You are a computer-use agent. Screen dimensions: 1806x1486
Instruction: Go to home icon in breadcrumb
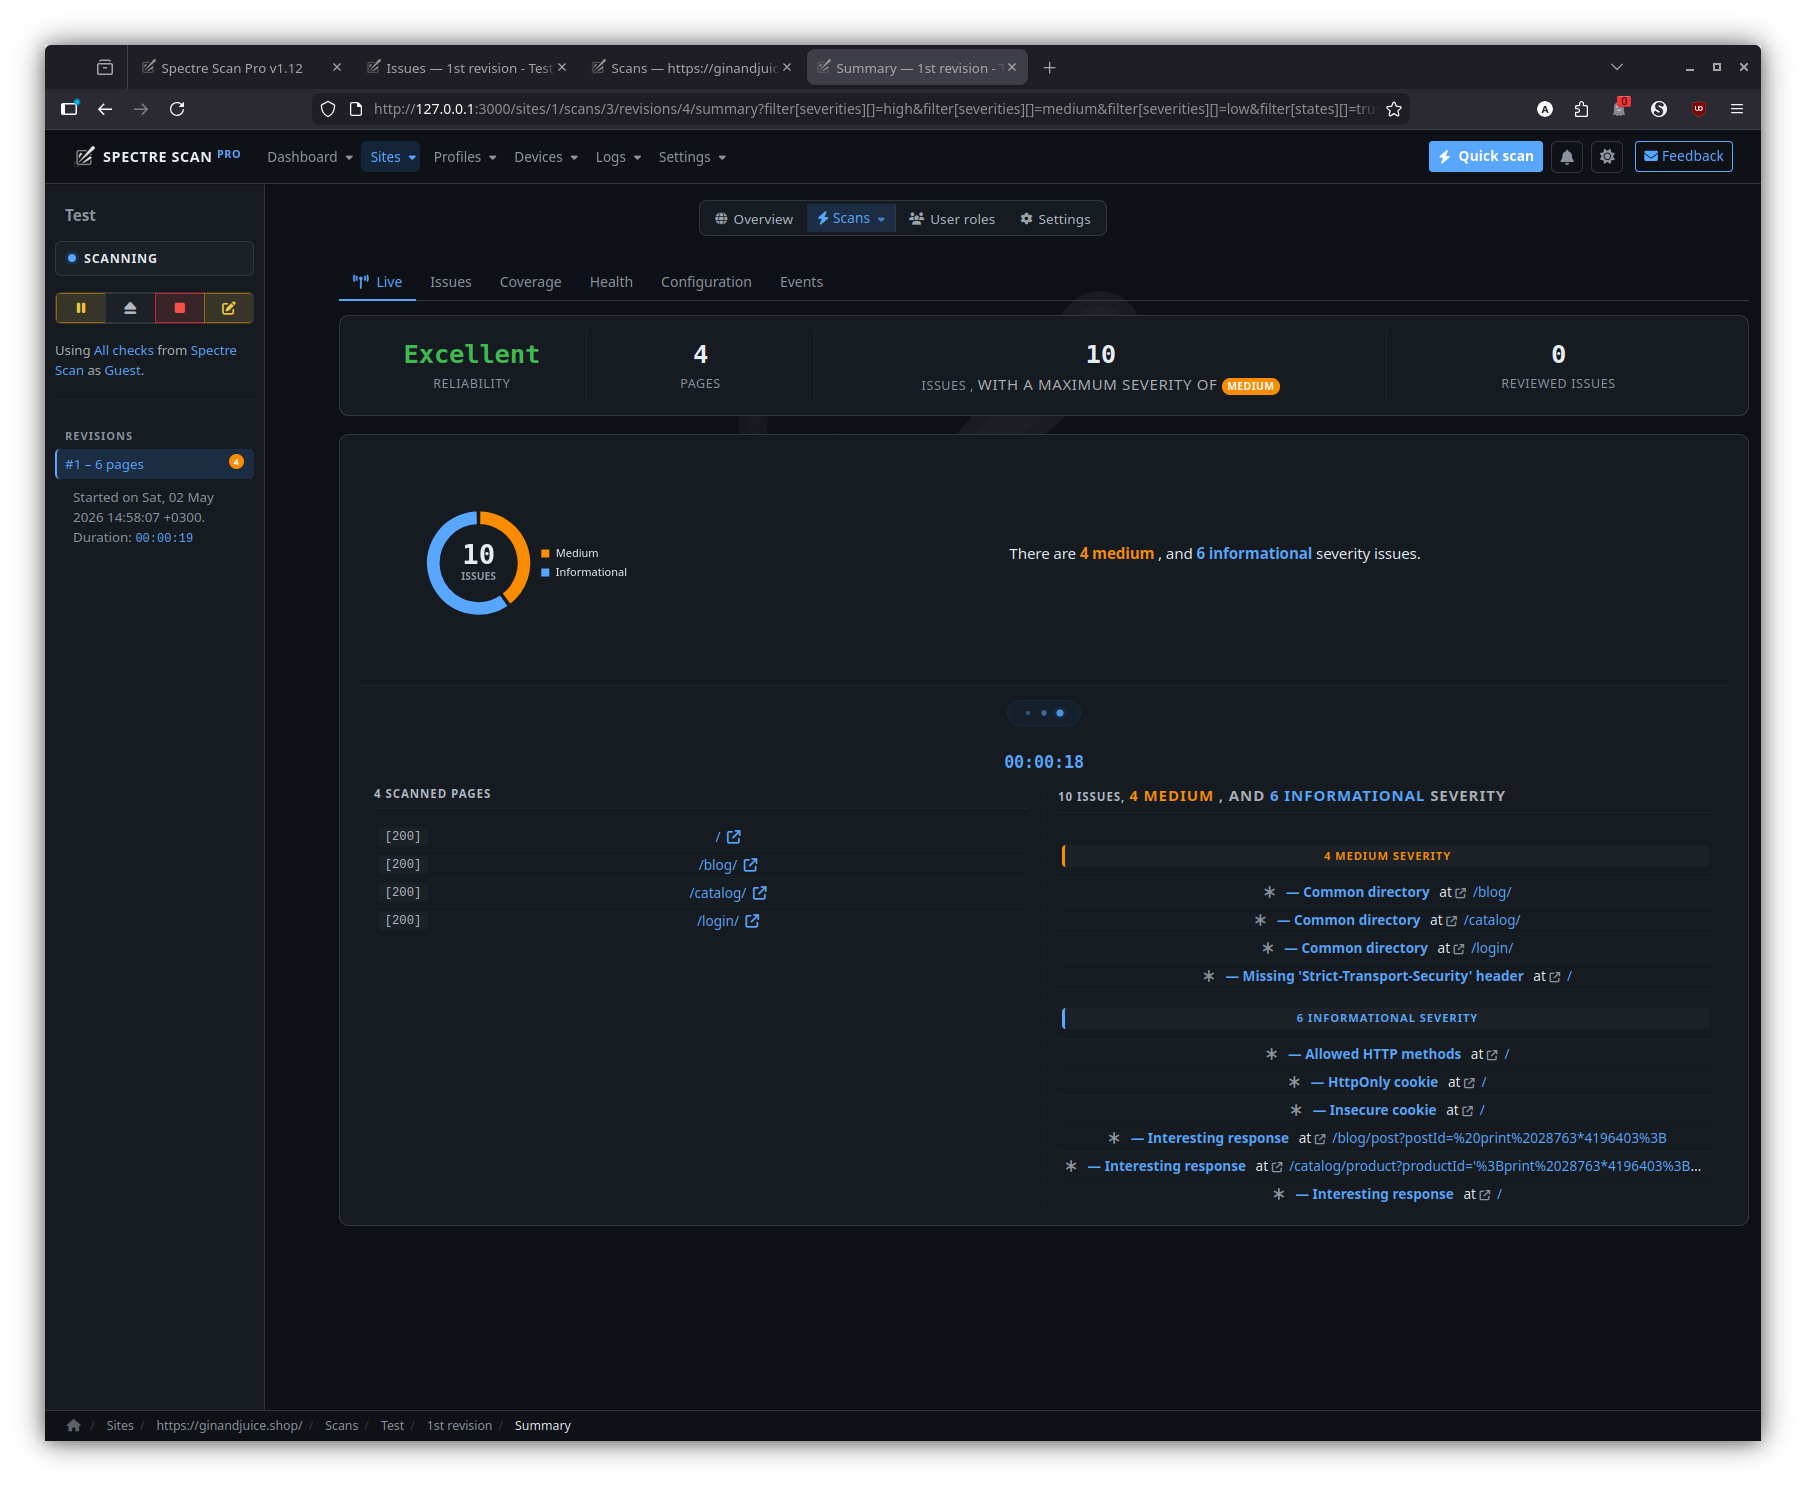[74, 1425]
